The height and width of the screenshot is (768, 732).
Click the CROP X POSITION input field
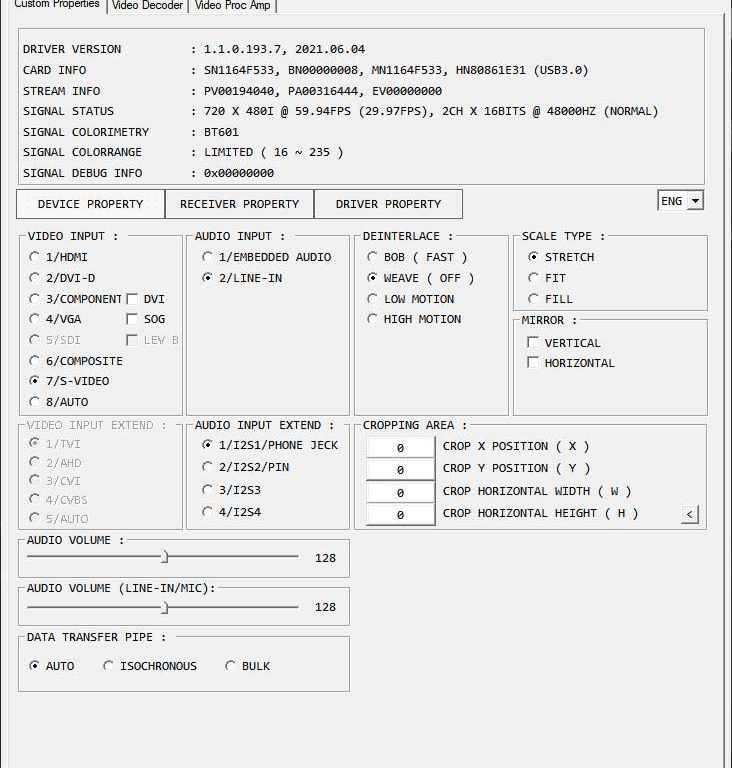(x=400, y=448)
